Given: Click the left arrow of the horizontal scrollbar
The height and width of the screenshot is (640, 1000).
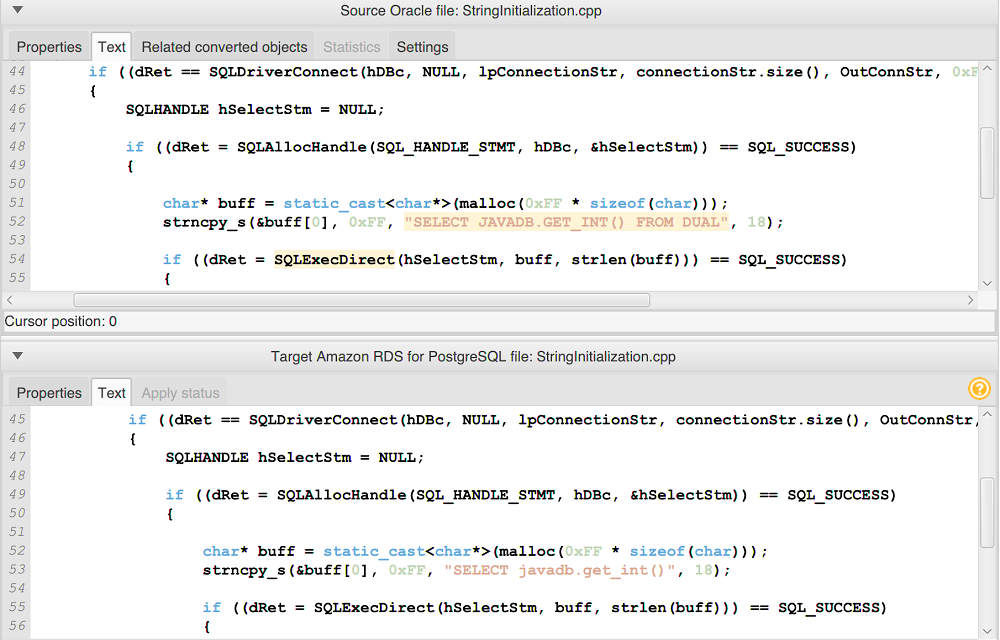Looking at the screenshot, I should click(x=9, y=299).
